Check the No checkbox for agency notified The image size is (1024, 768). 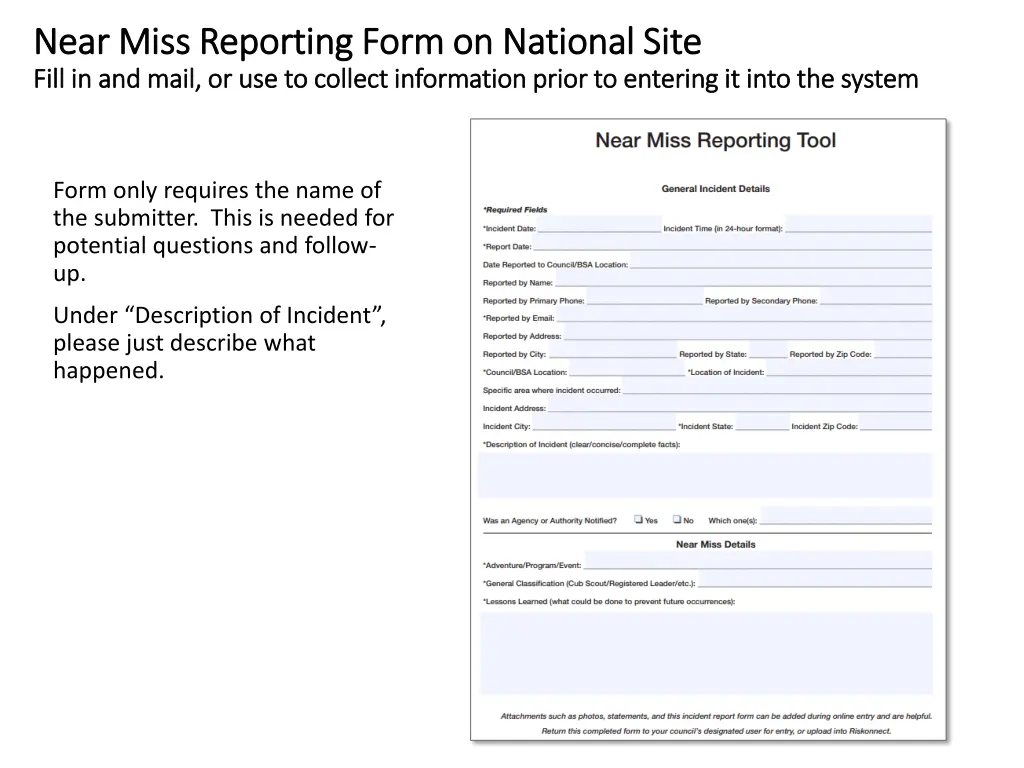(676, 520)
